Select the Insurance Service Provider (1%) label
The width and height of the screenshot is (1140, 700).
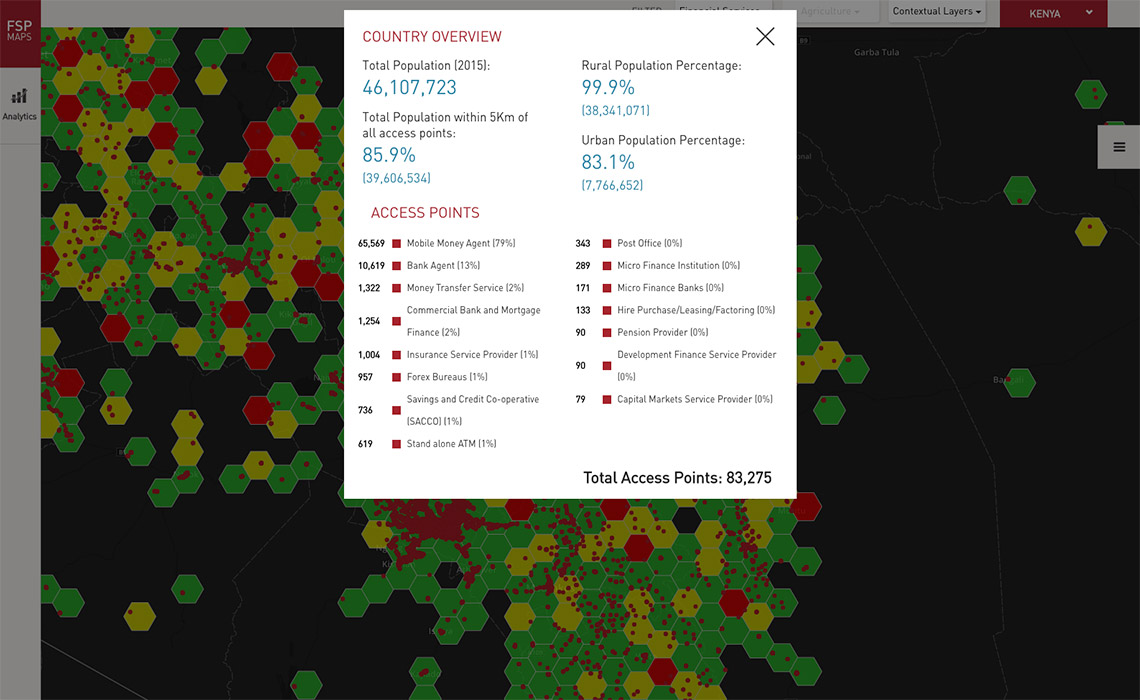(473, 355)
